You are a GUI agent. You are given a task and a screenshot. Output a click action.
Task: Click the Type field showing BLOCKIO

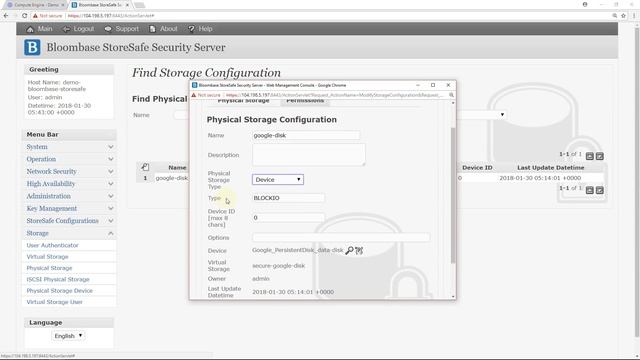(288, 198)
